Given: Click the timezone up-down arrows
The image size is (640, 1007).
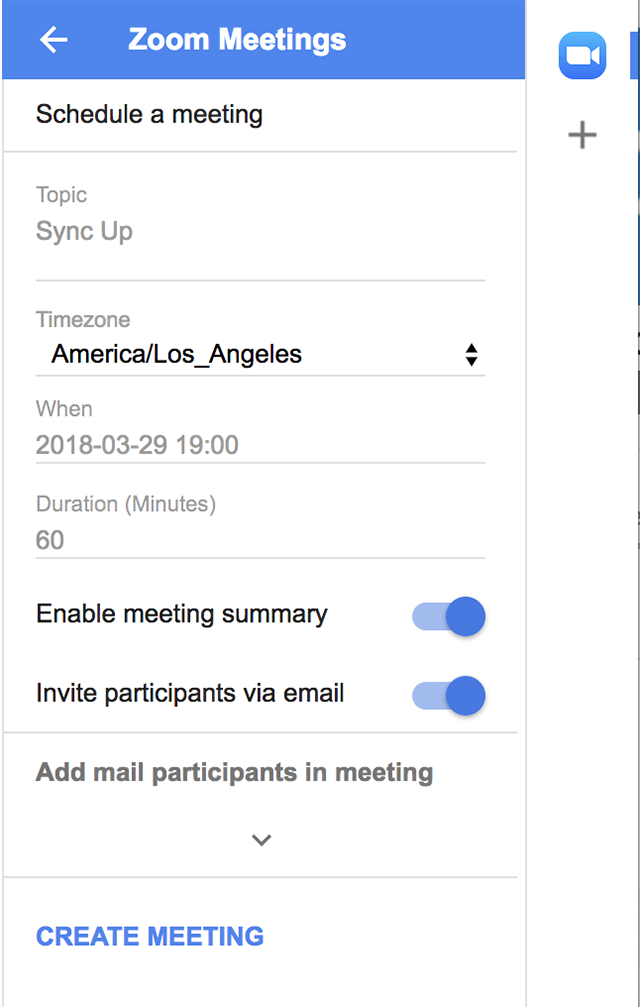Looking at the screenshot, I should (471, 355).
